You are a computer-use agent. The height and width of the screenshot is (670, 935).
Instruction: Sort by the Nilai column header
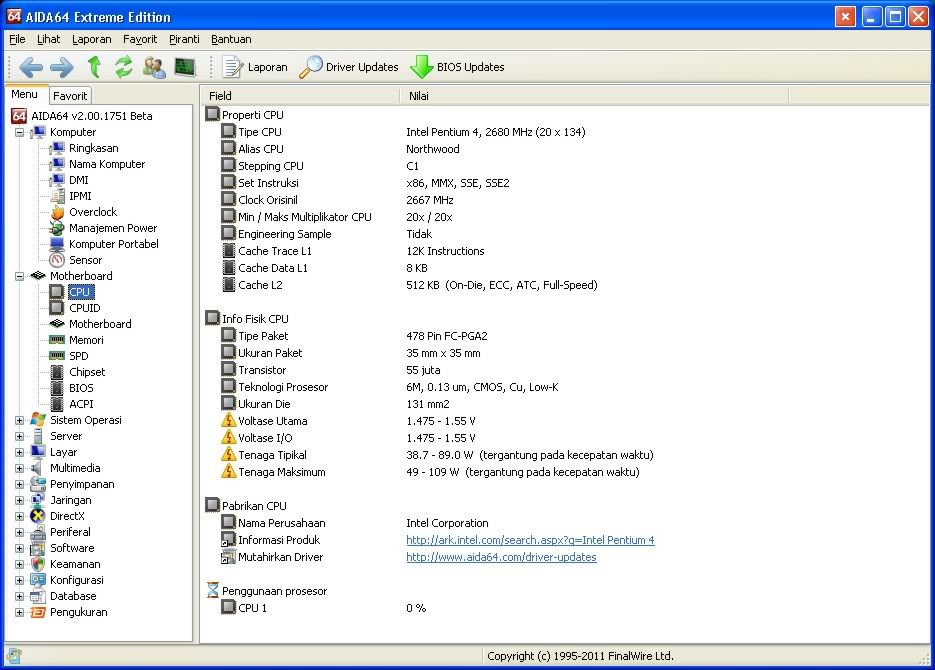[595, 96]
